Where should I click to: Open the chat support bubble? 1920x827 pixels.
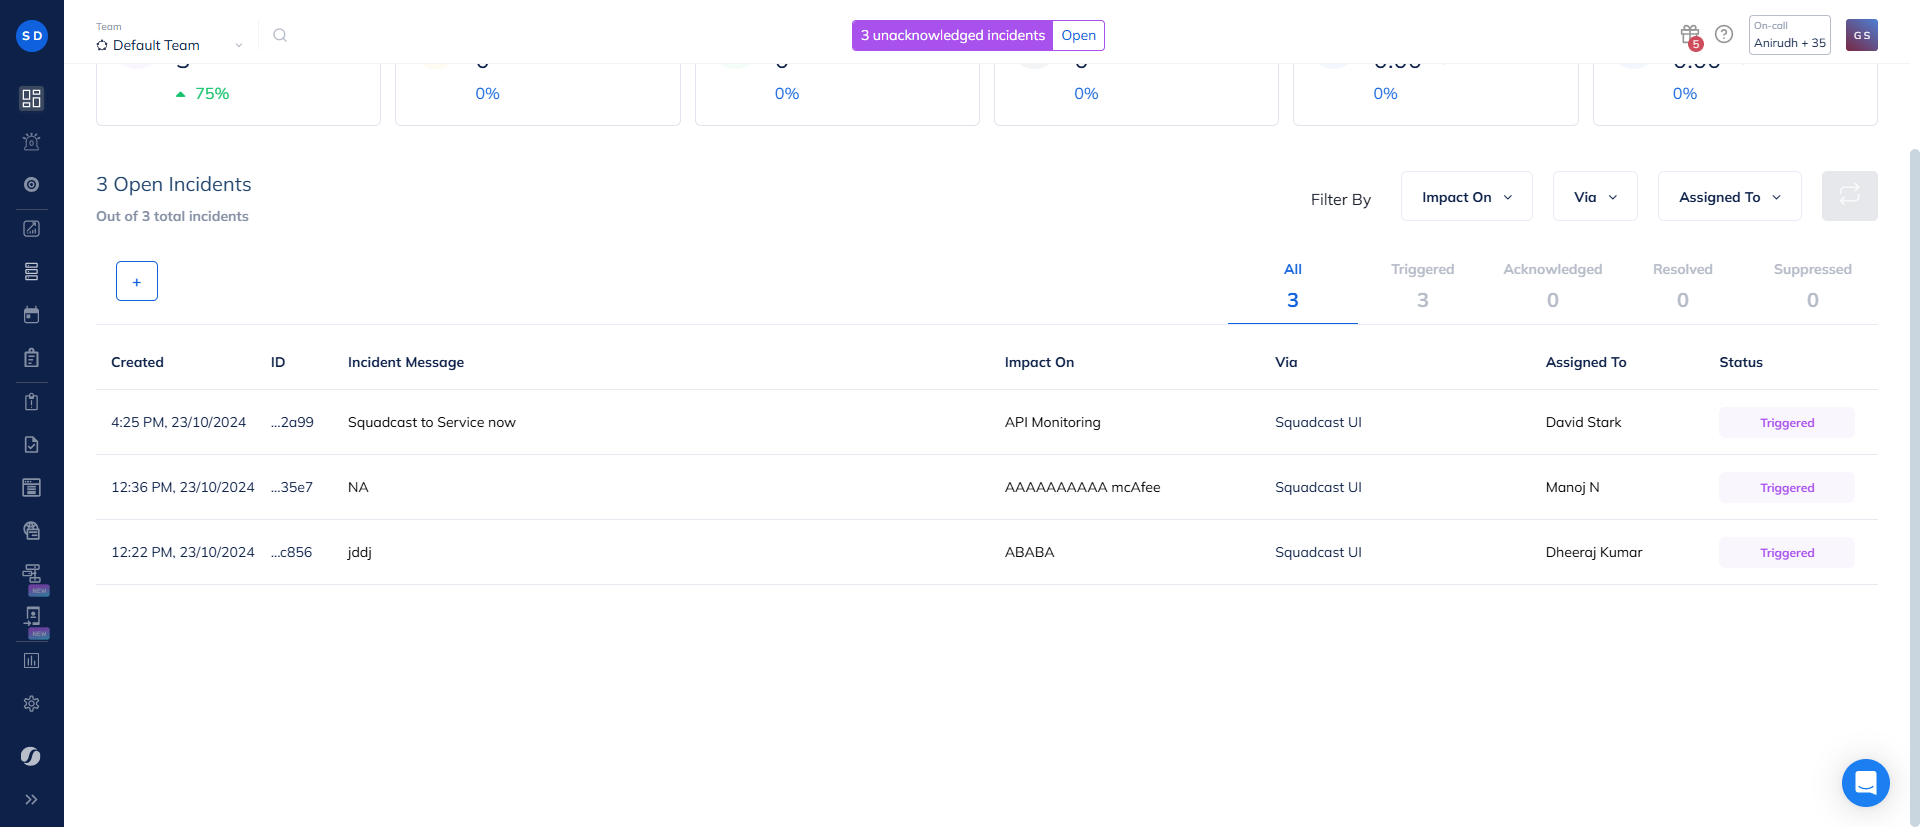[x=1866, y=783]
